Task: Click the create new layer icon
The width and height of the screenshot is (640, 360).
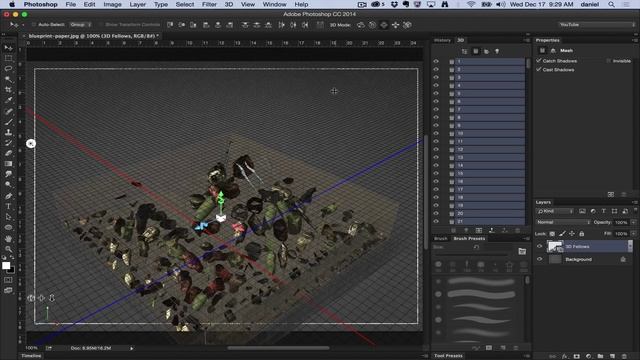Action: tap(612, 356)
